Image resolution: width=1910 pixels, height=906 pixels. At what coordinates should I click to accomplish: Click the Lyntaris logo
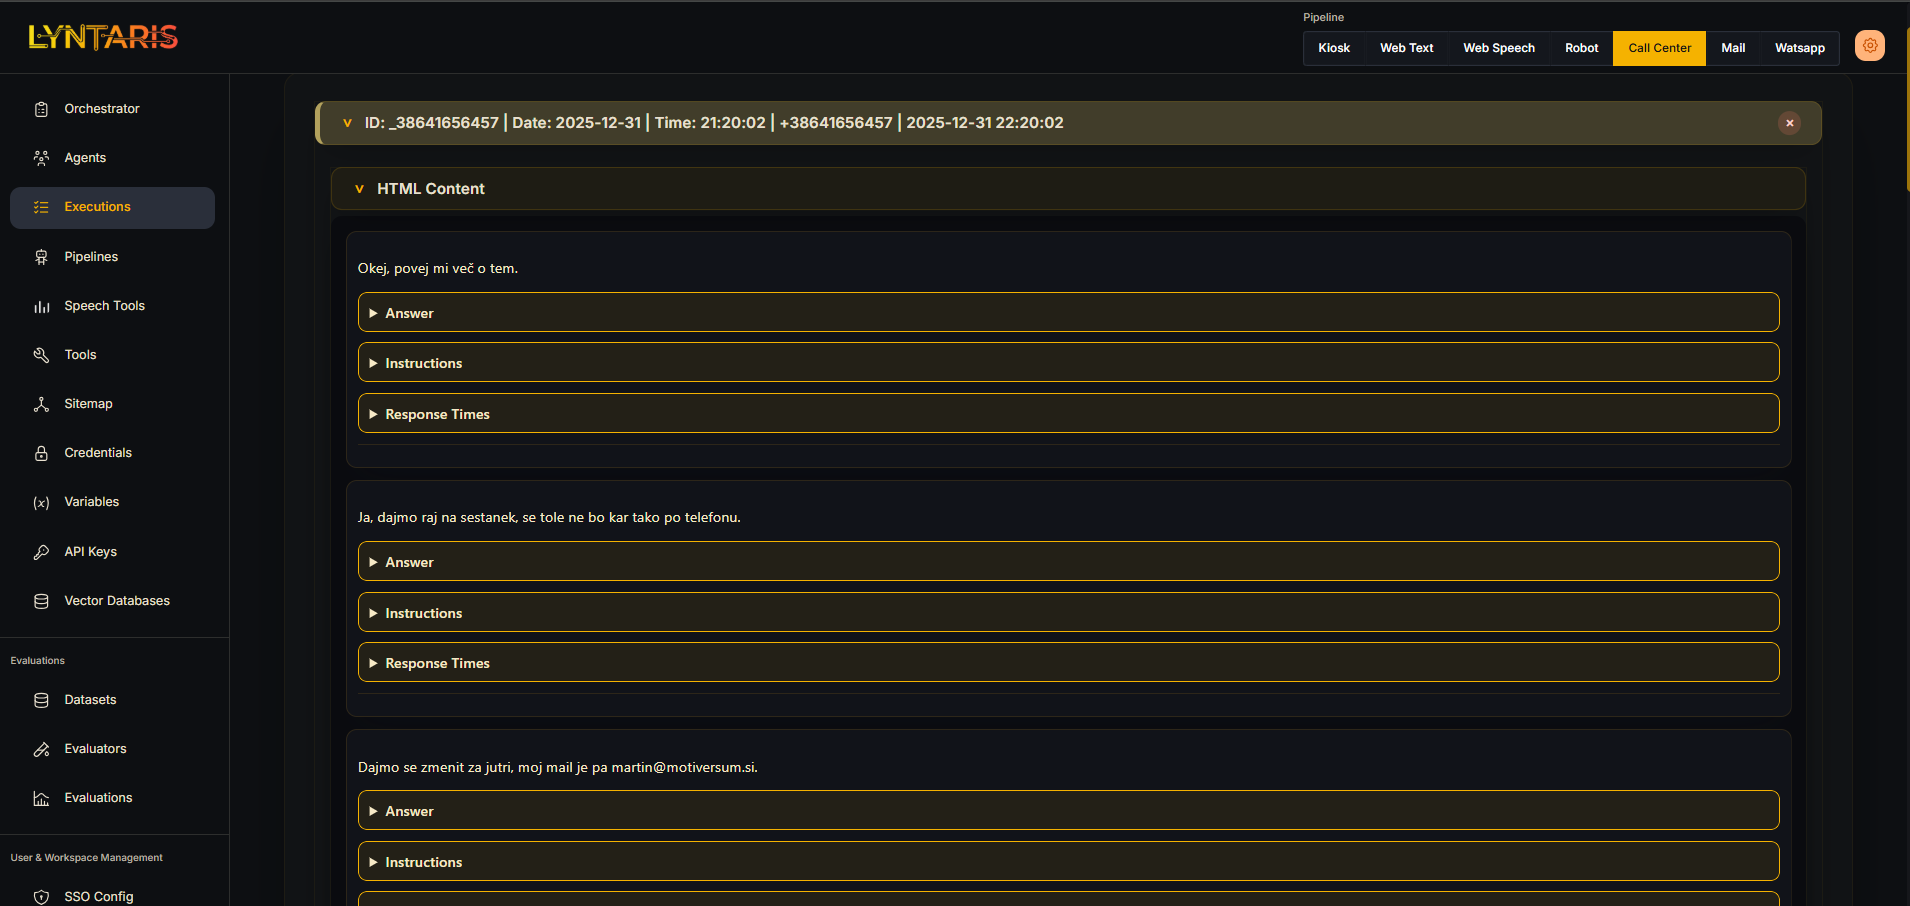(x=103, y=37)
